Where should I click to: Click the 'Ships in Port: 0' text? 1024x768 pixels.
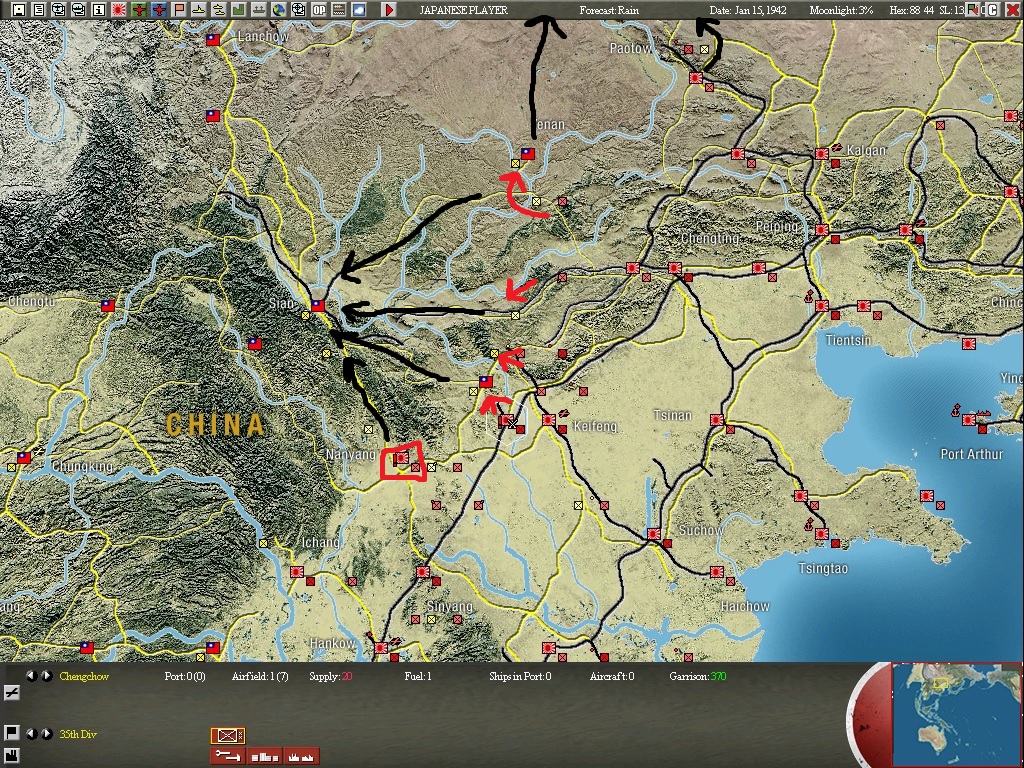tap(520, 677)
